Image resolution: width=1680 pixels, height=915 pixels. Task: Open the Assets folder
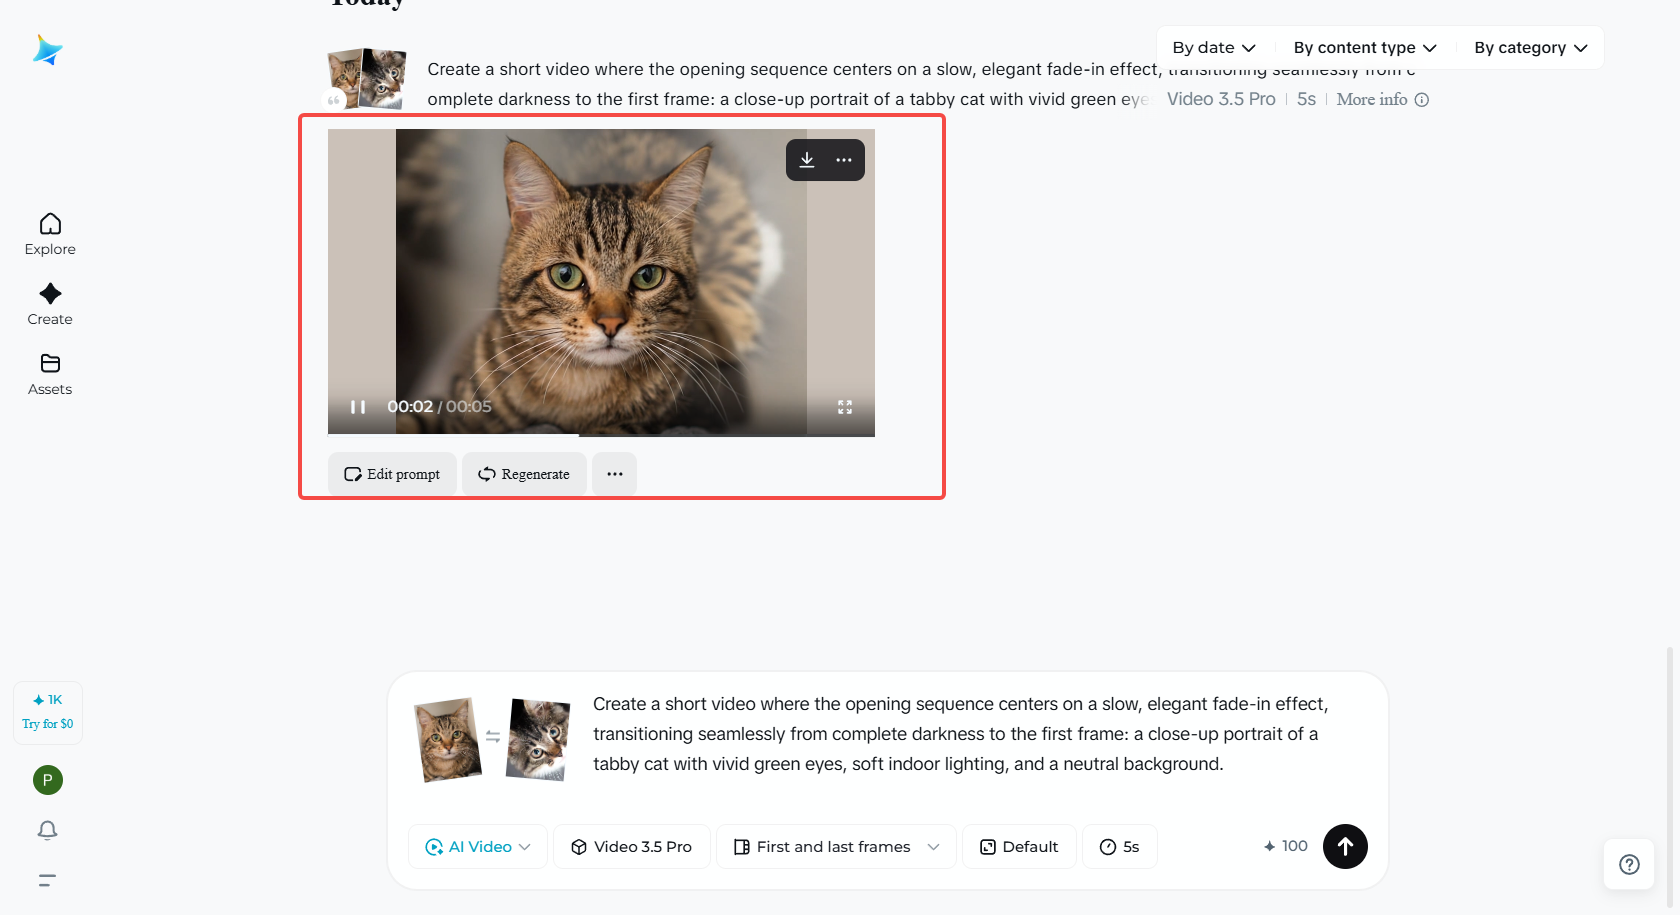50,375
